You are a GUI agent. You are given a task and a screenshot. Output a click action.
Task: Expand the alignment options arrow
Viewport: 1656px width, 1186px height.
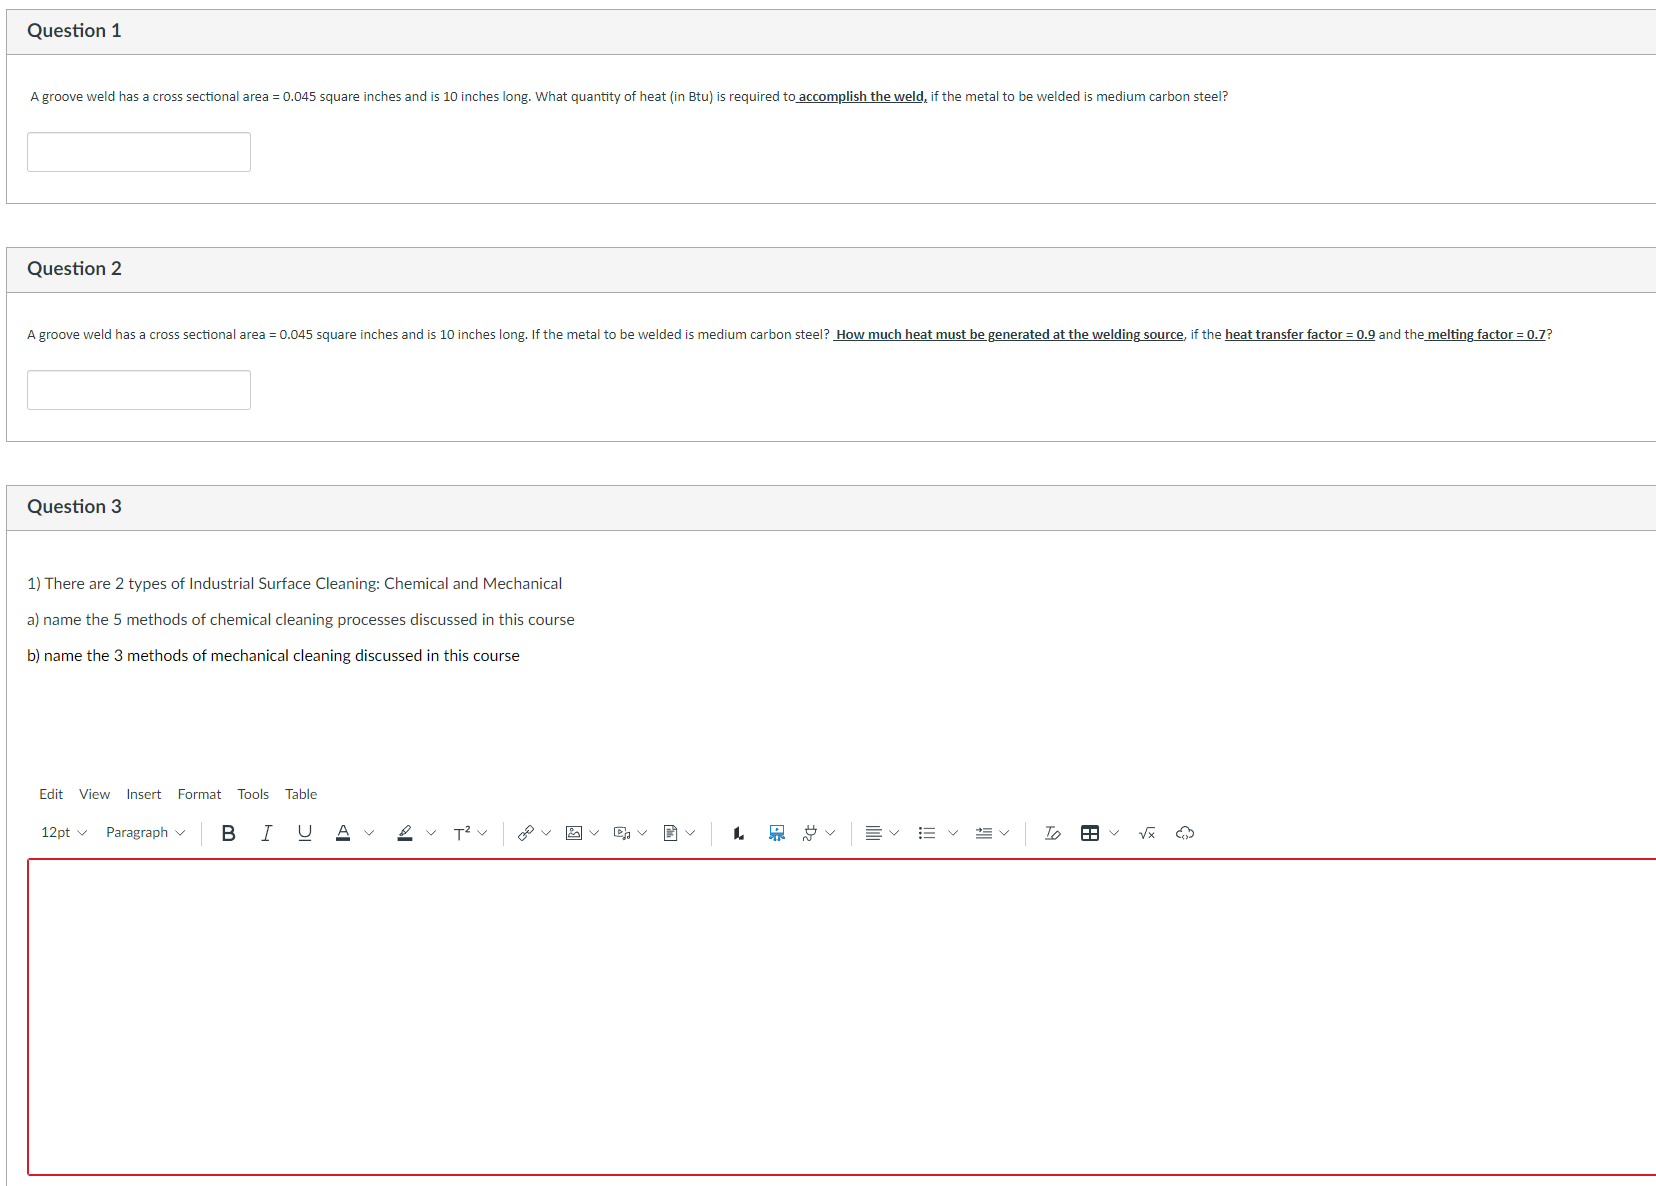[894, 833]
